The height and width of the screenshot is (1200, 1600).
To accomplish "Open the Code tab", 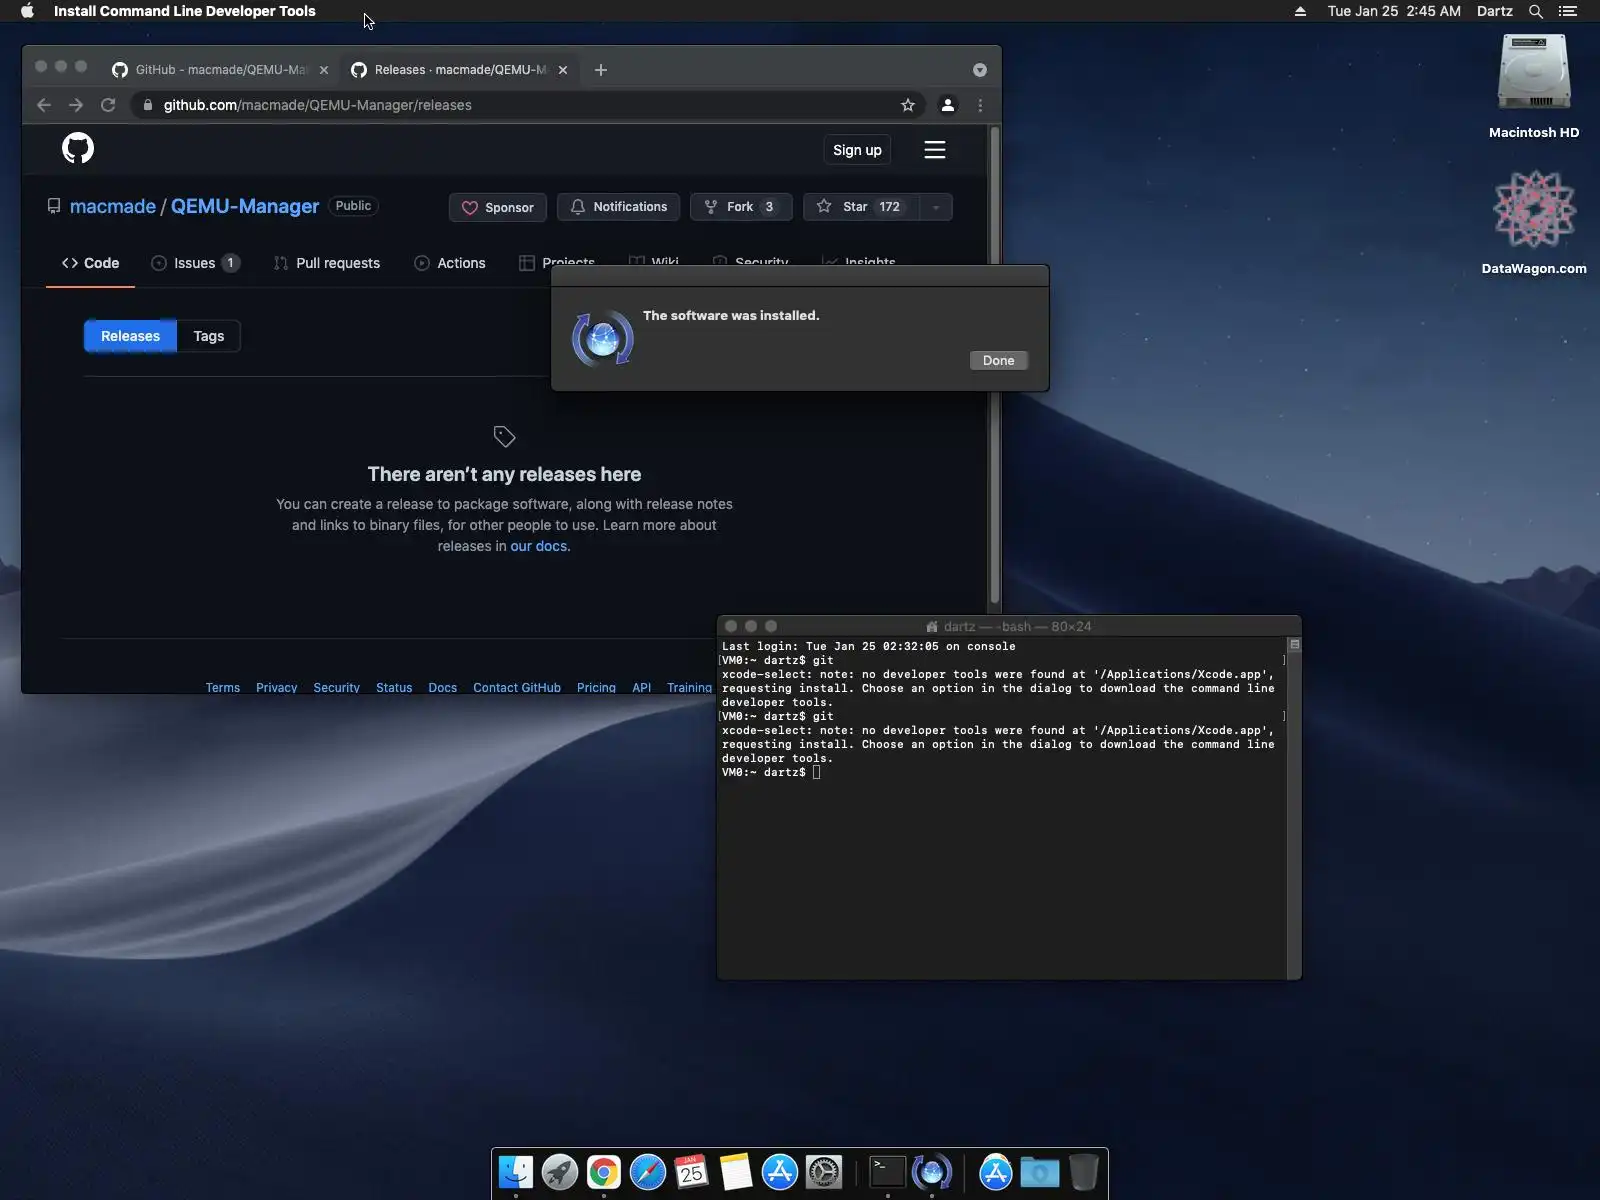I will tap(90, 263).
